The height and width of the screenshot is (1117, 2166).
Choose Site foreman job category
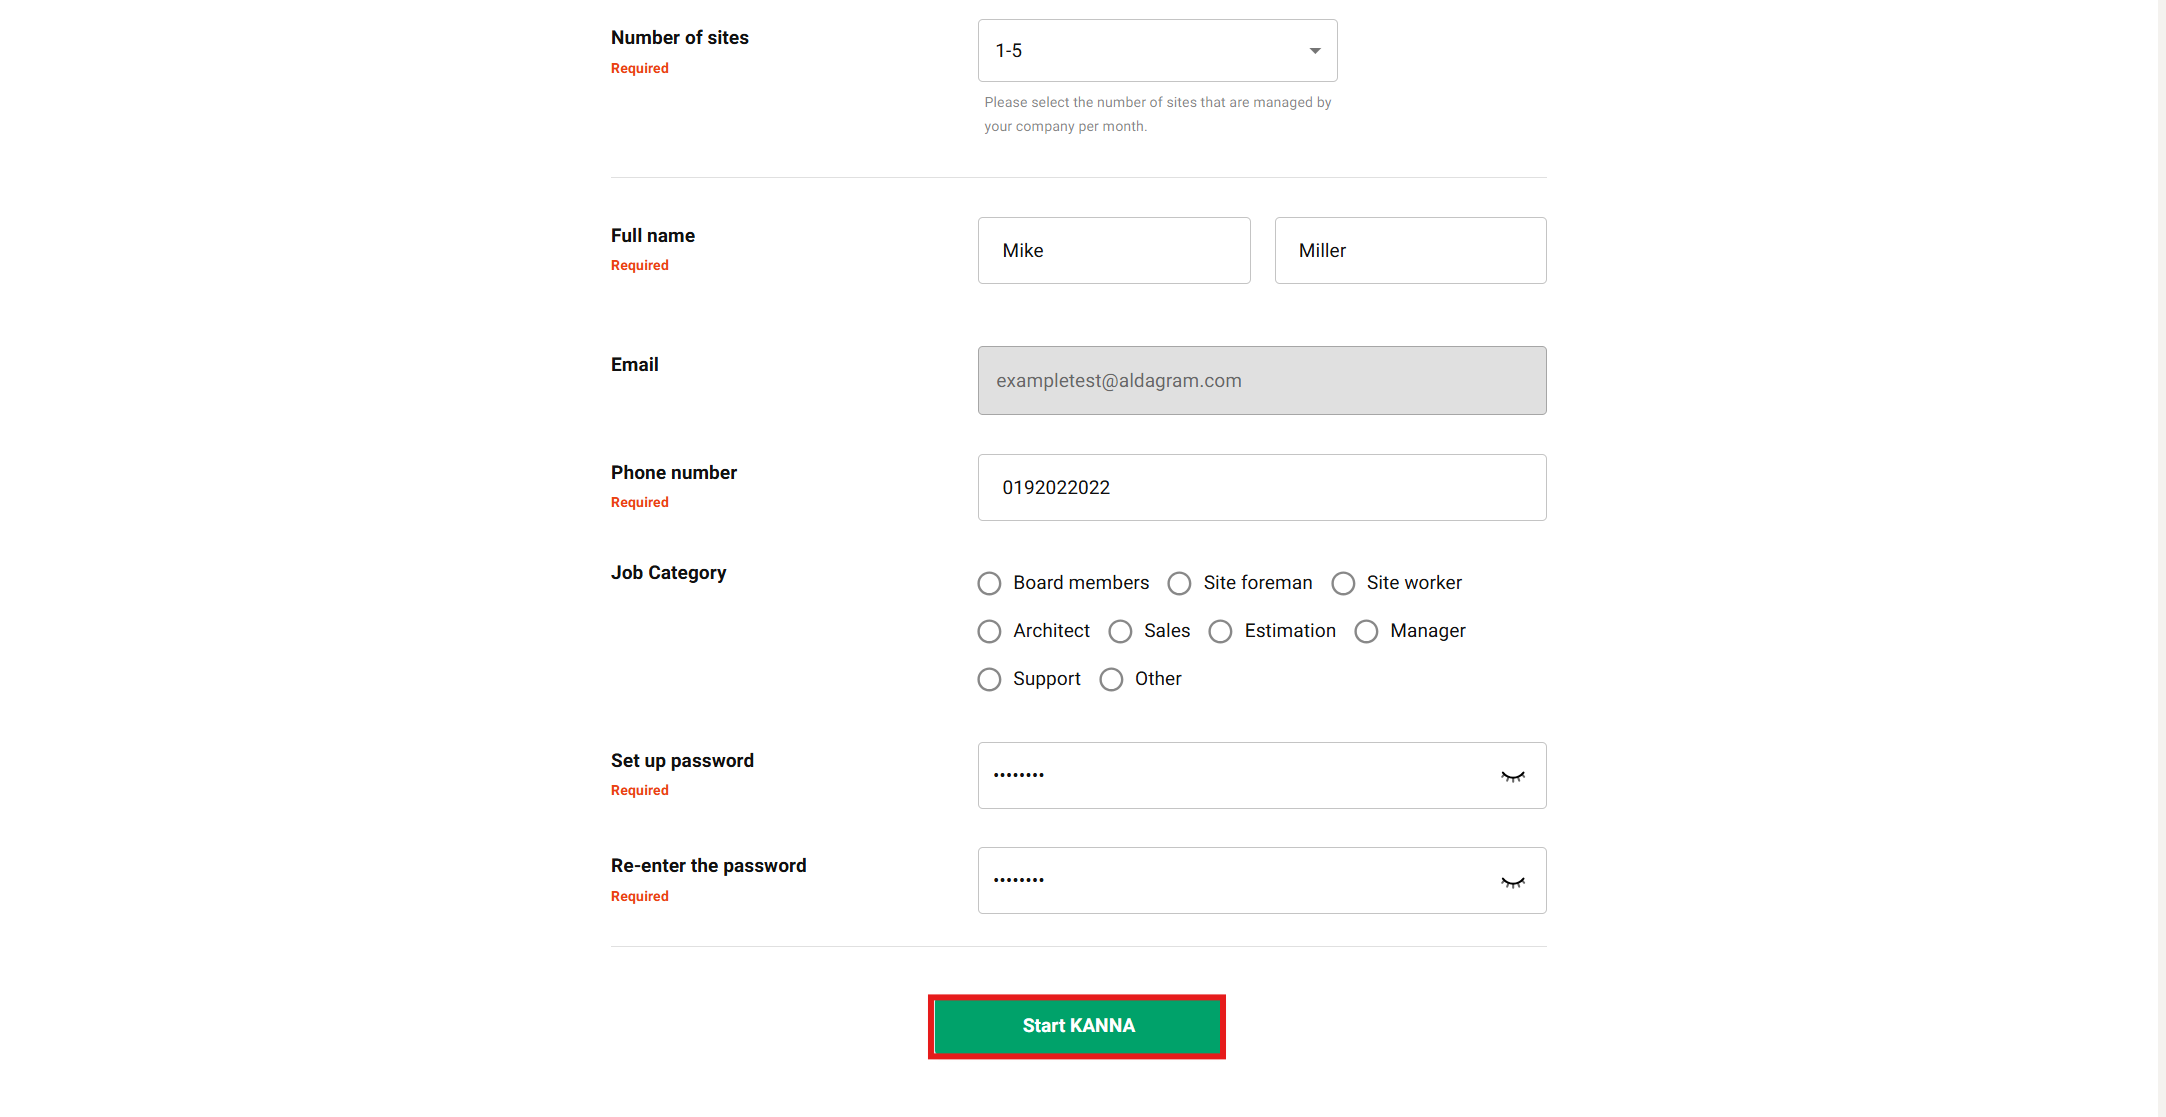(x=1180, y=583)
